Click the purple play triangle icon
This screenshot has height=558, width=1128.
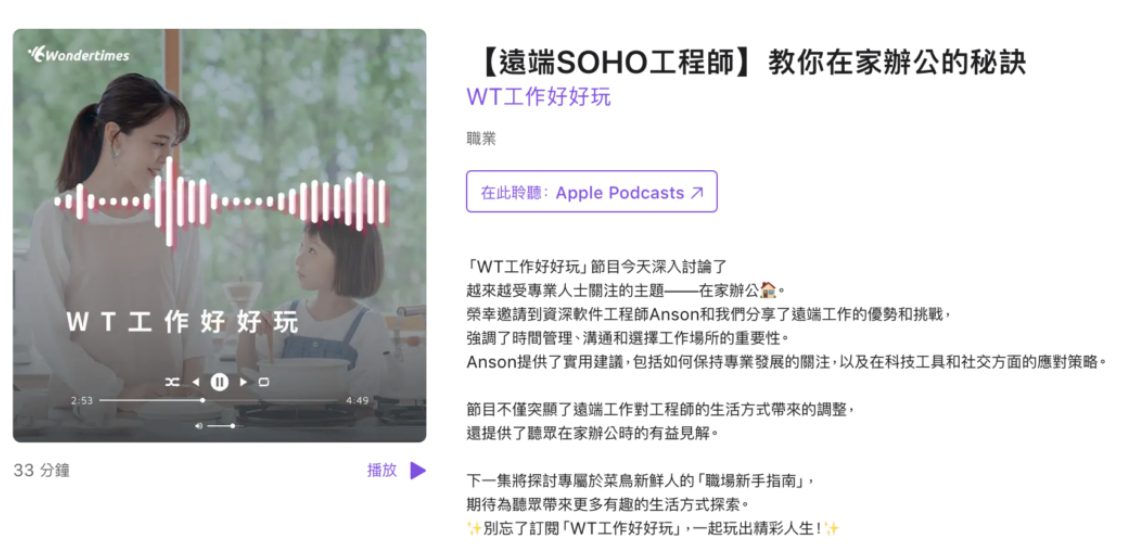[x=418, y=470]
